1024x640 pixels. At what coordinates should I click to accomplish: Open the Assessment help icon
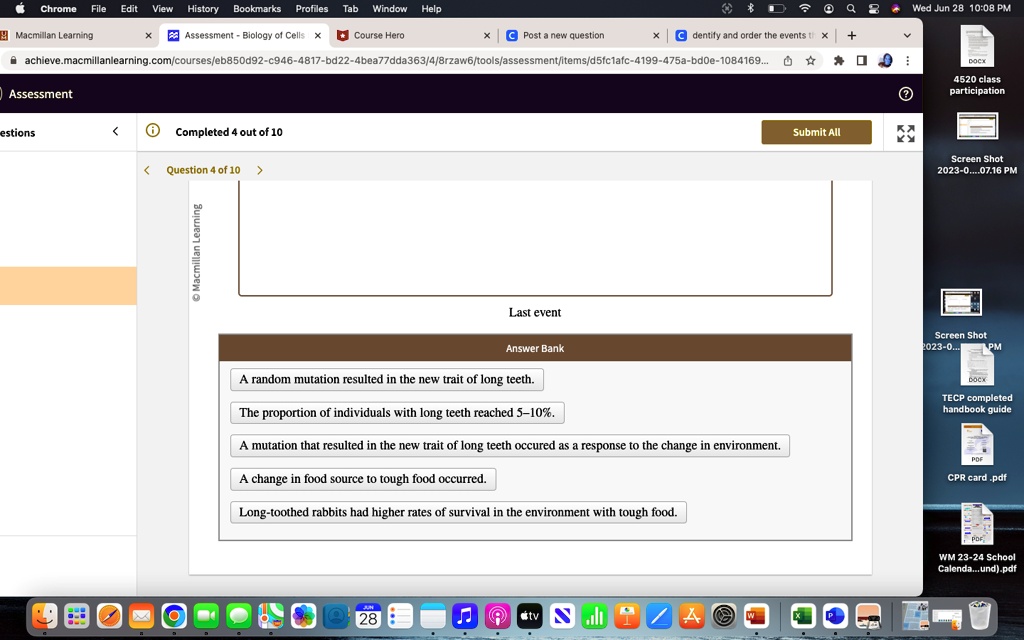click(905, 93)
